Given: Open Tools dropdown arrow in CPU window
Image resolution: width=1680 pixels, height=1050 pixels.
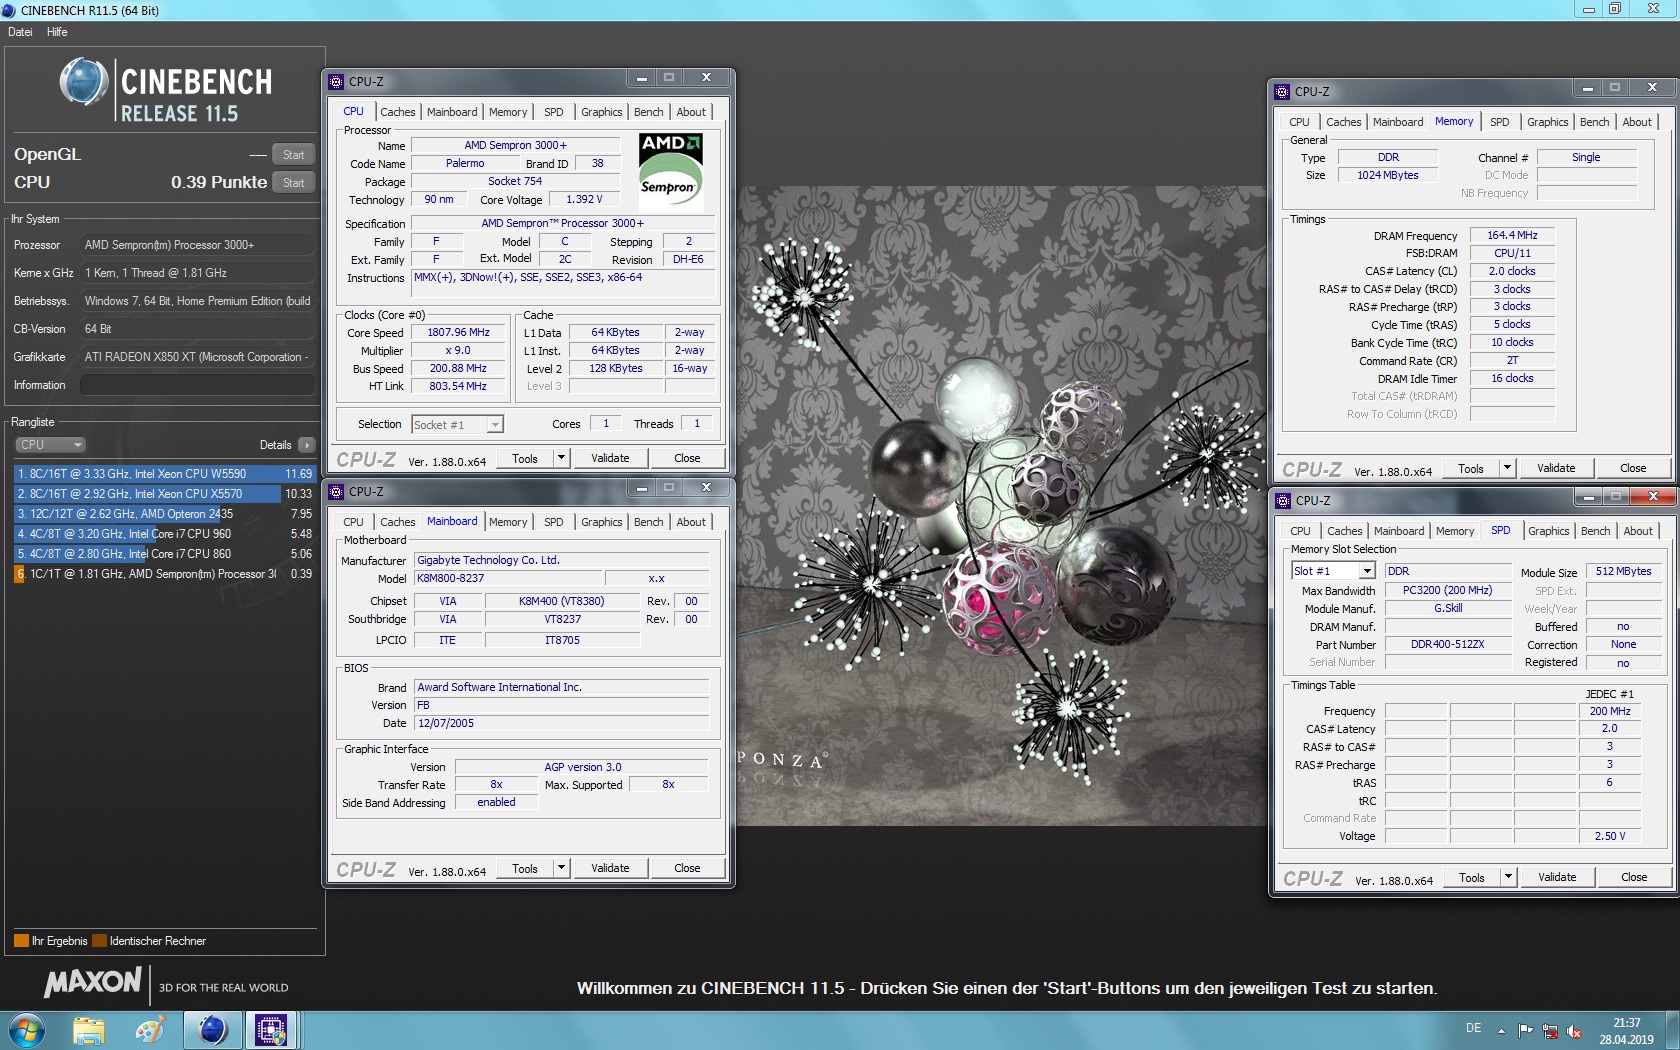Looking at the screenshot, I should pos(561,458).
